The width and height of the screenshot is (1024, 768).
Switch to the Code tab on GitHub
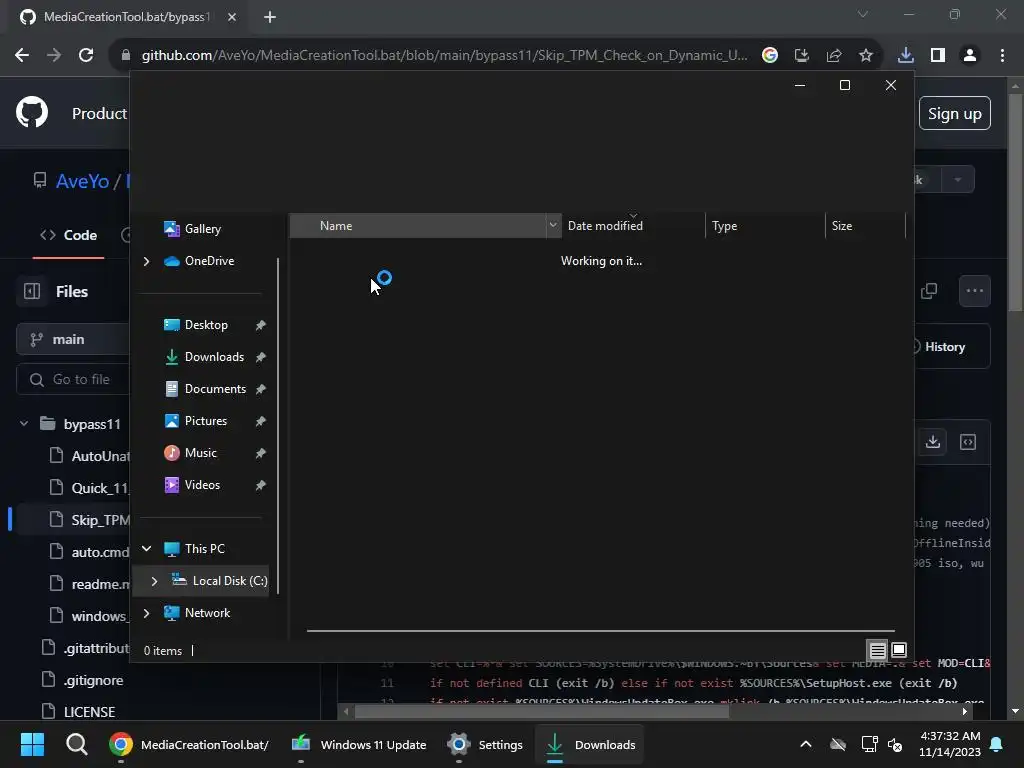pyautogui.click(x=69, y=235)
